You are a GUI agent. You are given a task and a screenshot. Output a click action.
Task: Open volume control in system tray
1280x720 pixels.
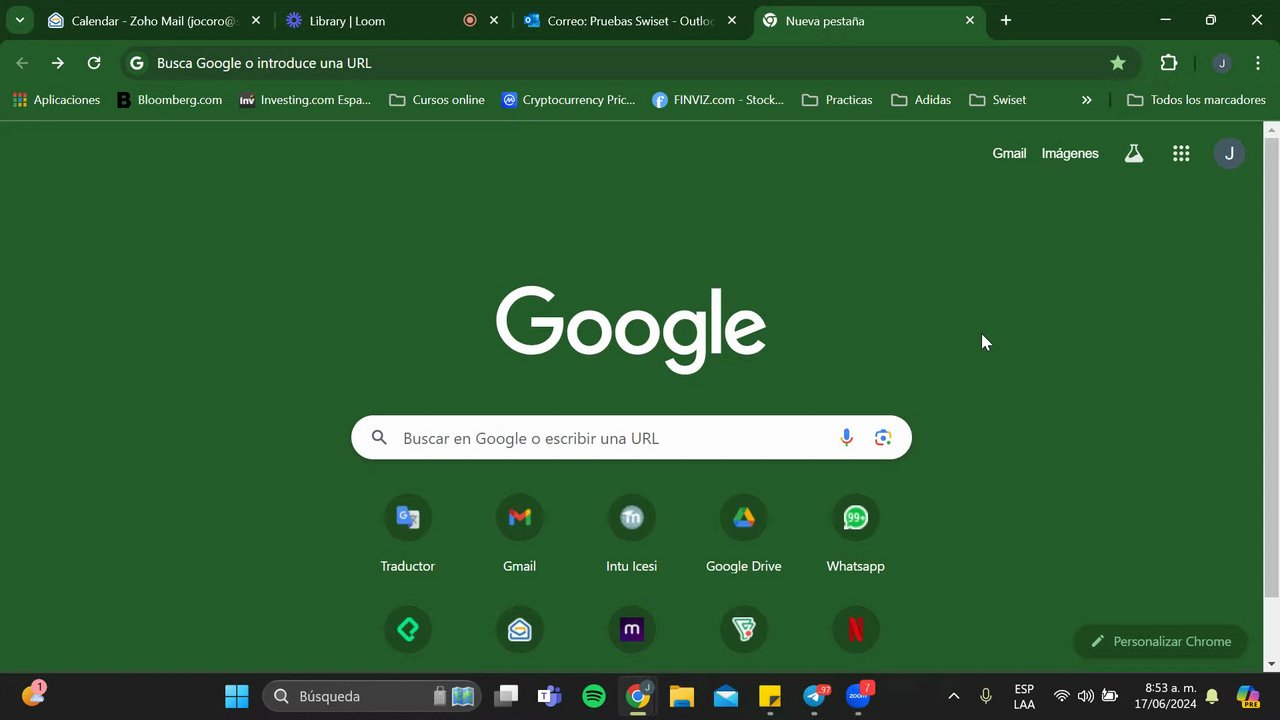(1086, 696)
